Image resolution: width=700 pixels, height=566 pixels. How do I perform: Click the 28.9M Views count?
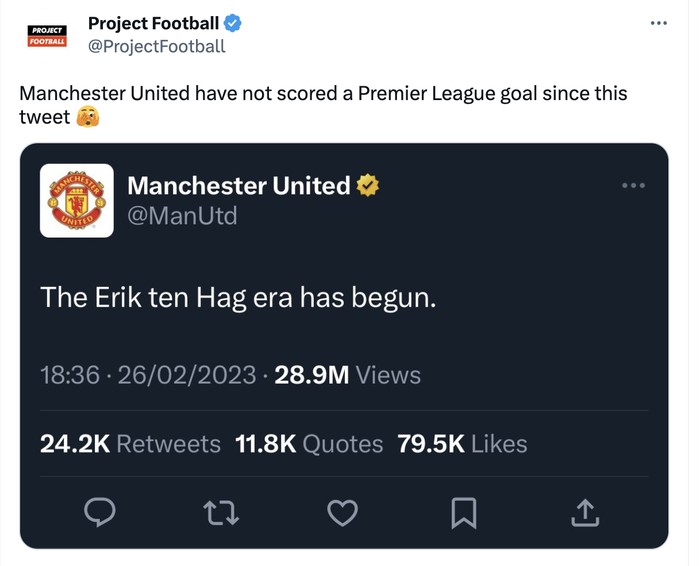click(x=347, y=375)
